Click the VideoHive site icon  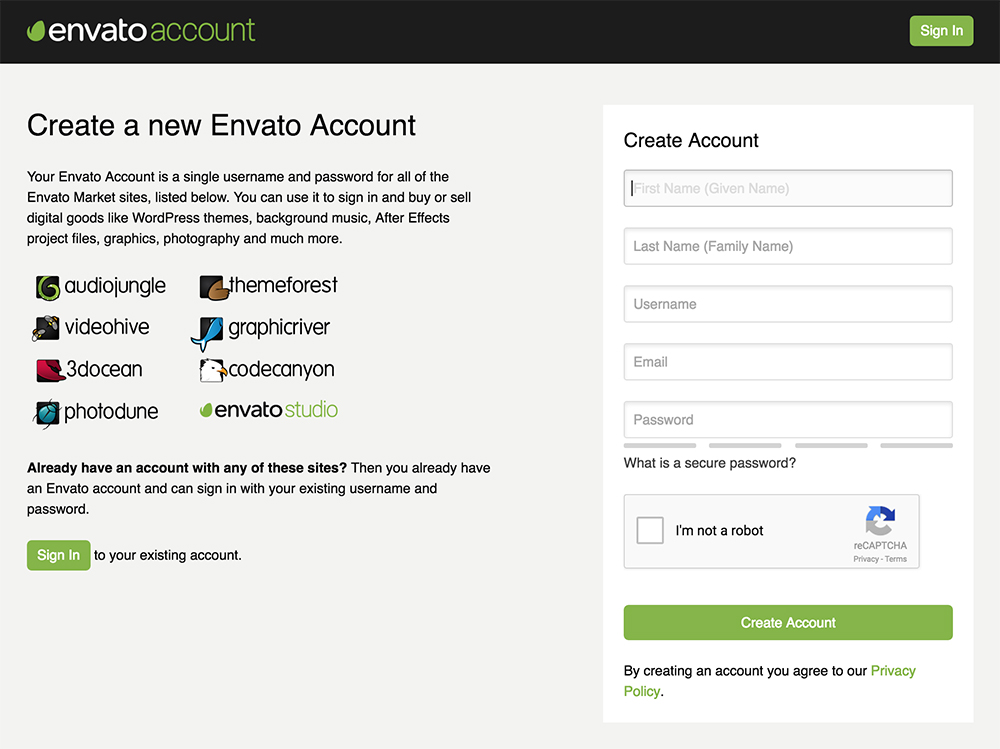point(45,327)
